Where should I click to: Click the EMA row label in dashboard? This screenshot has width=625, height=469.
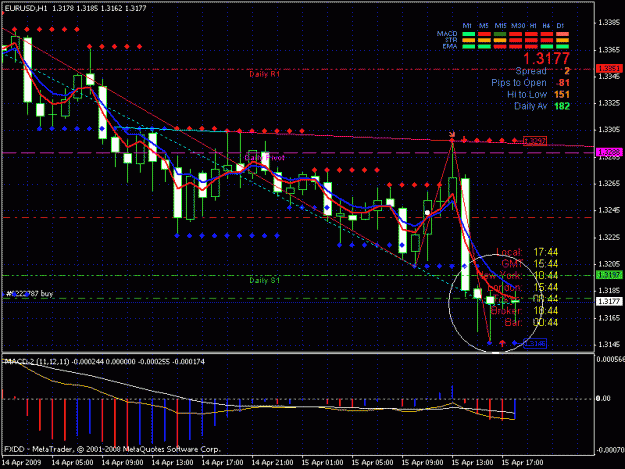click(x=450, y=46)
